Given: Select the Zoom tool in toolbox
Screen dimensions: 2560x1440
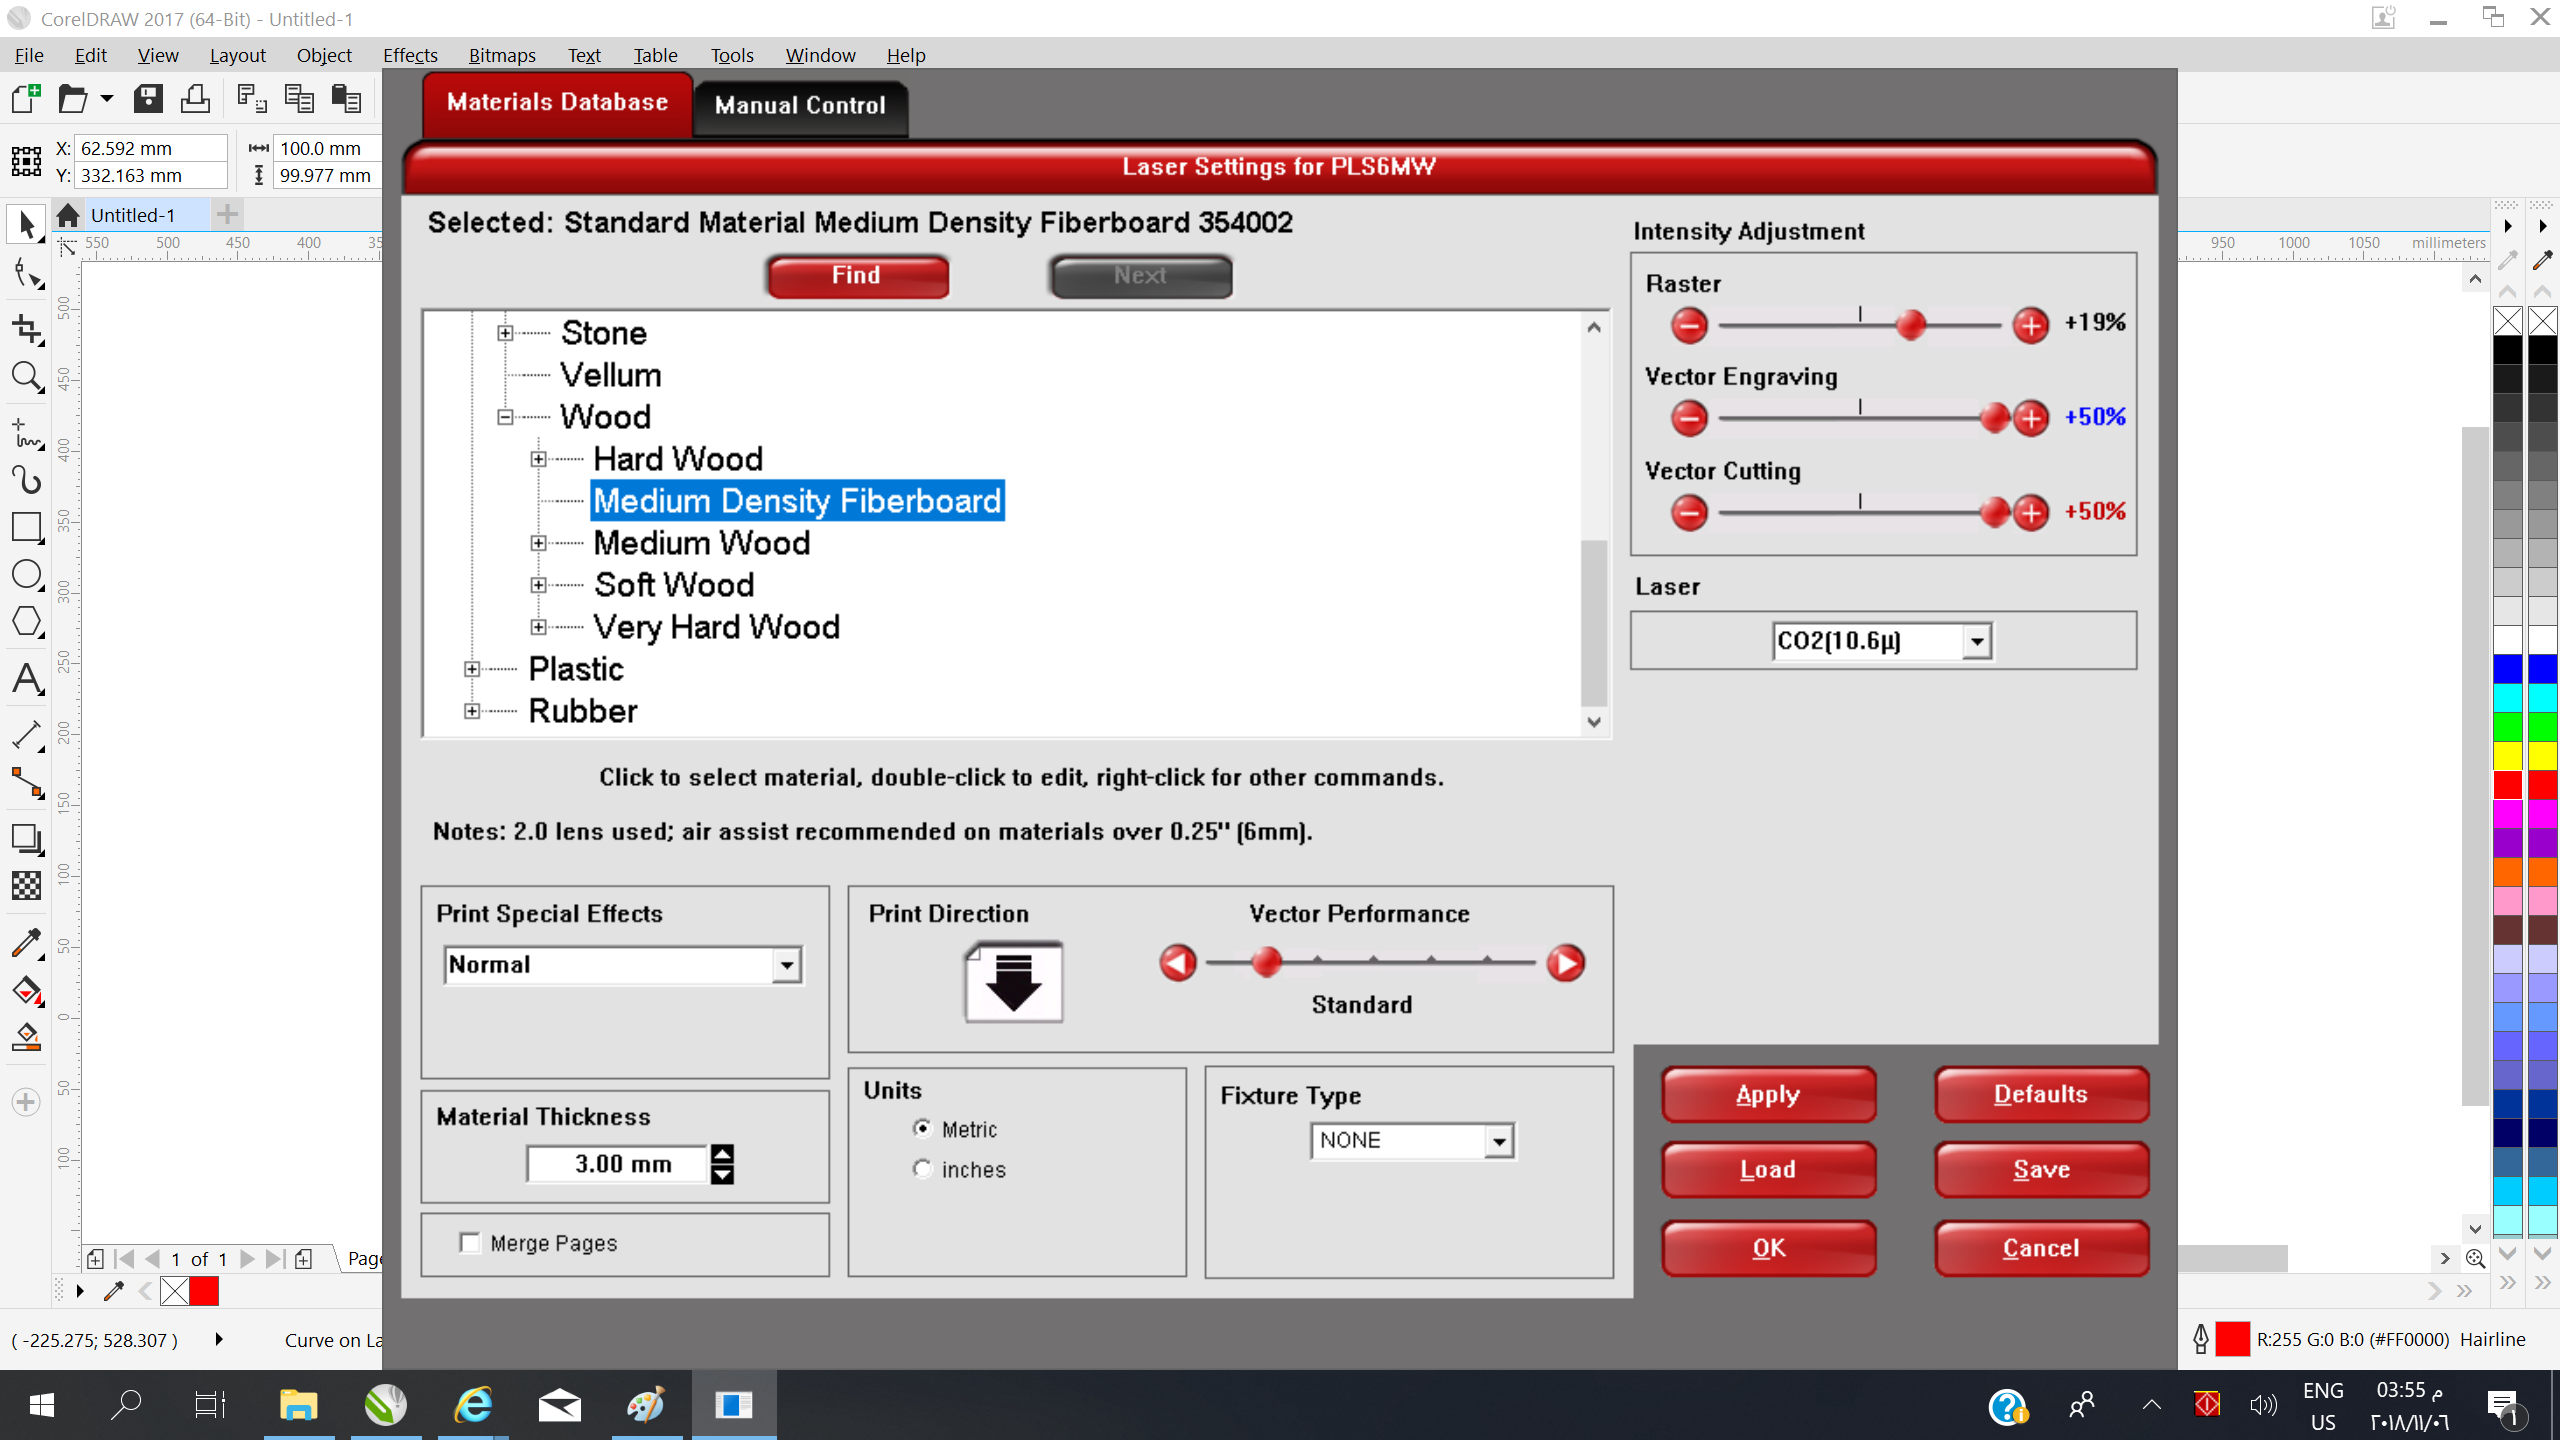Looking at the screenshot, I should [27, 377].
